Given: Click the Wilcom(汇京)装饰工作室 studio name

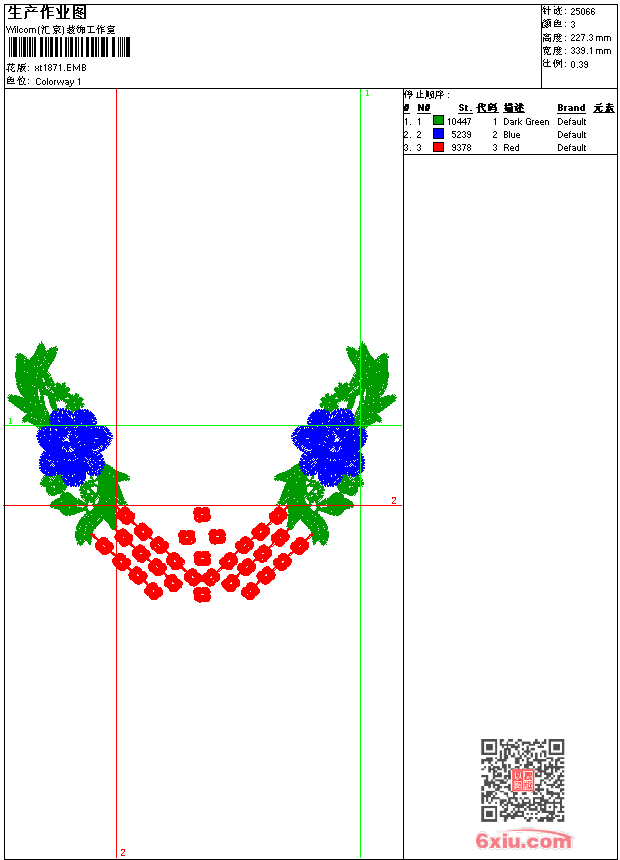Looking at the screenshot, I should [x=61, y=30].
